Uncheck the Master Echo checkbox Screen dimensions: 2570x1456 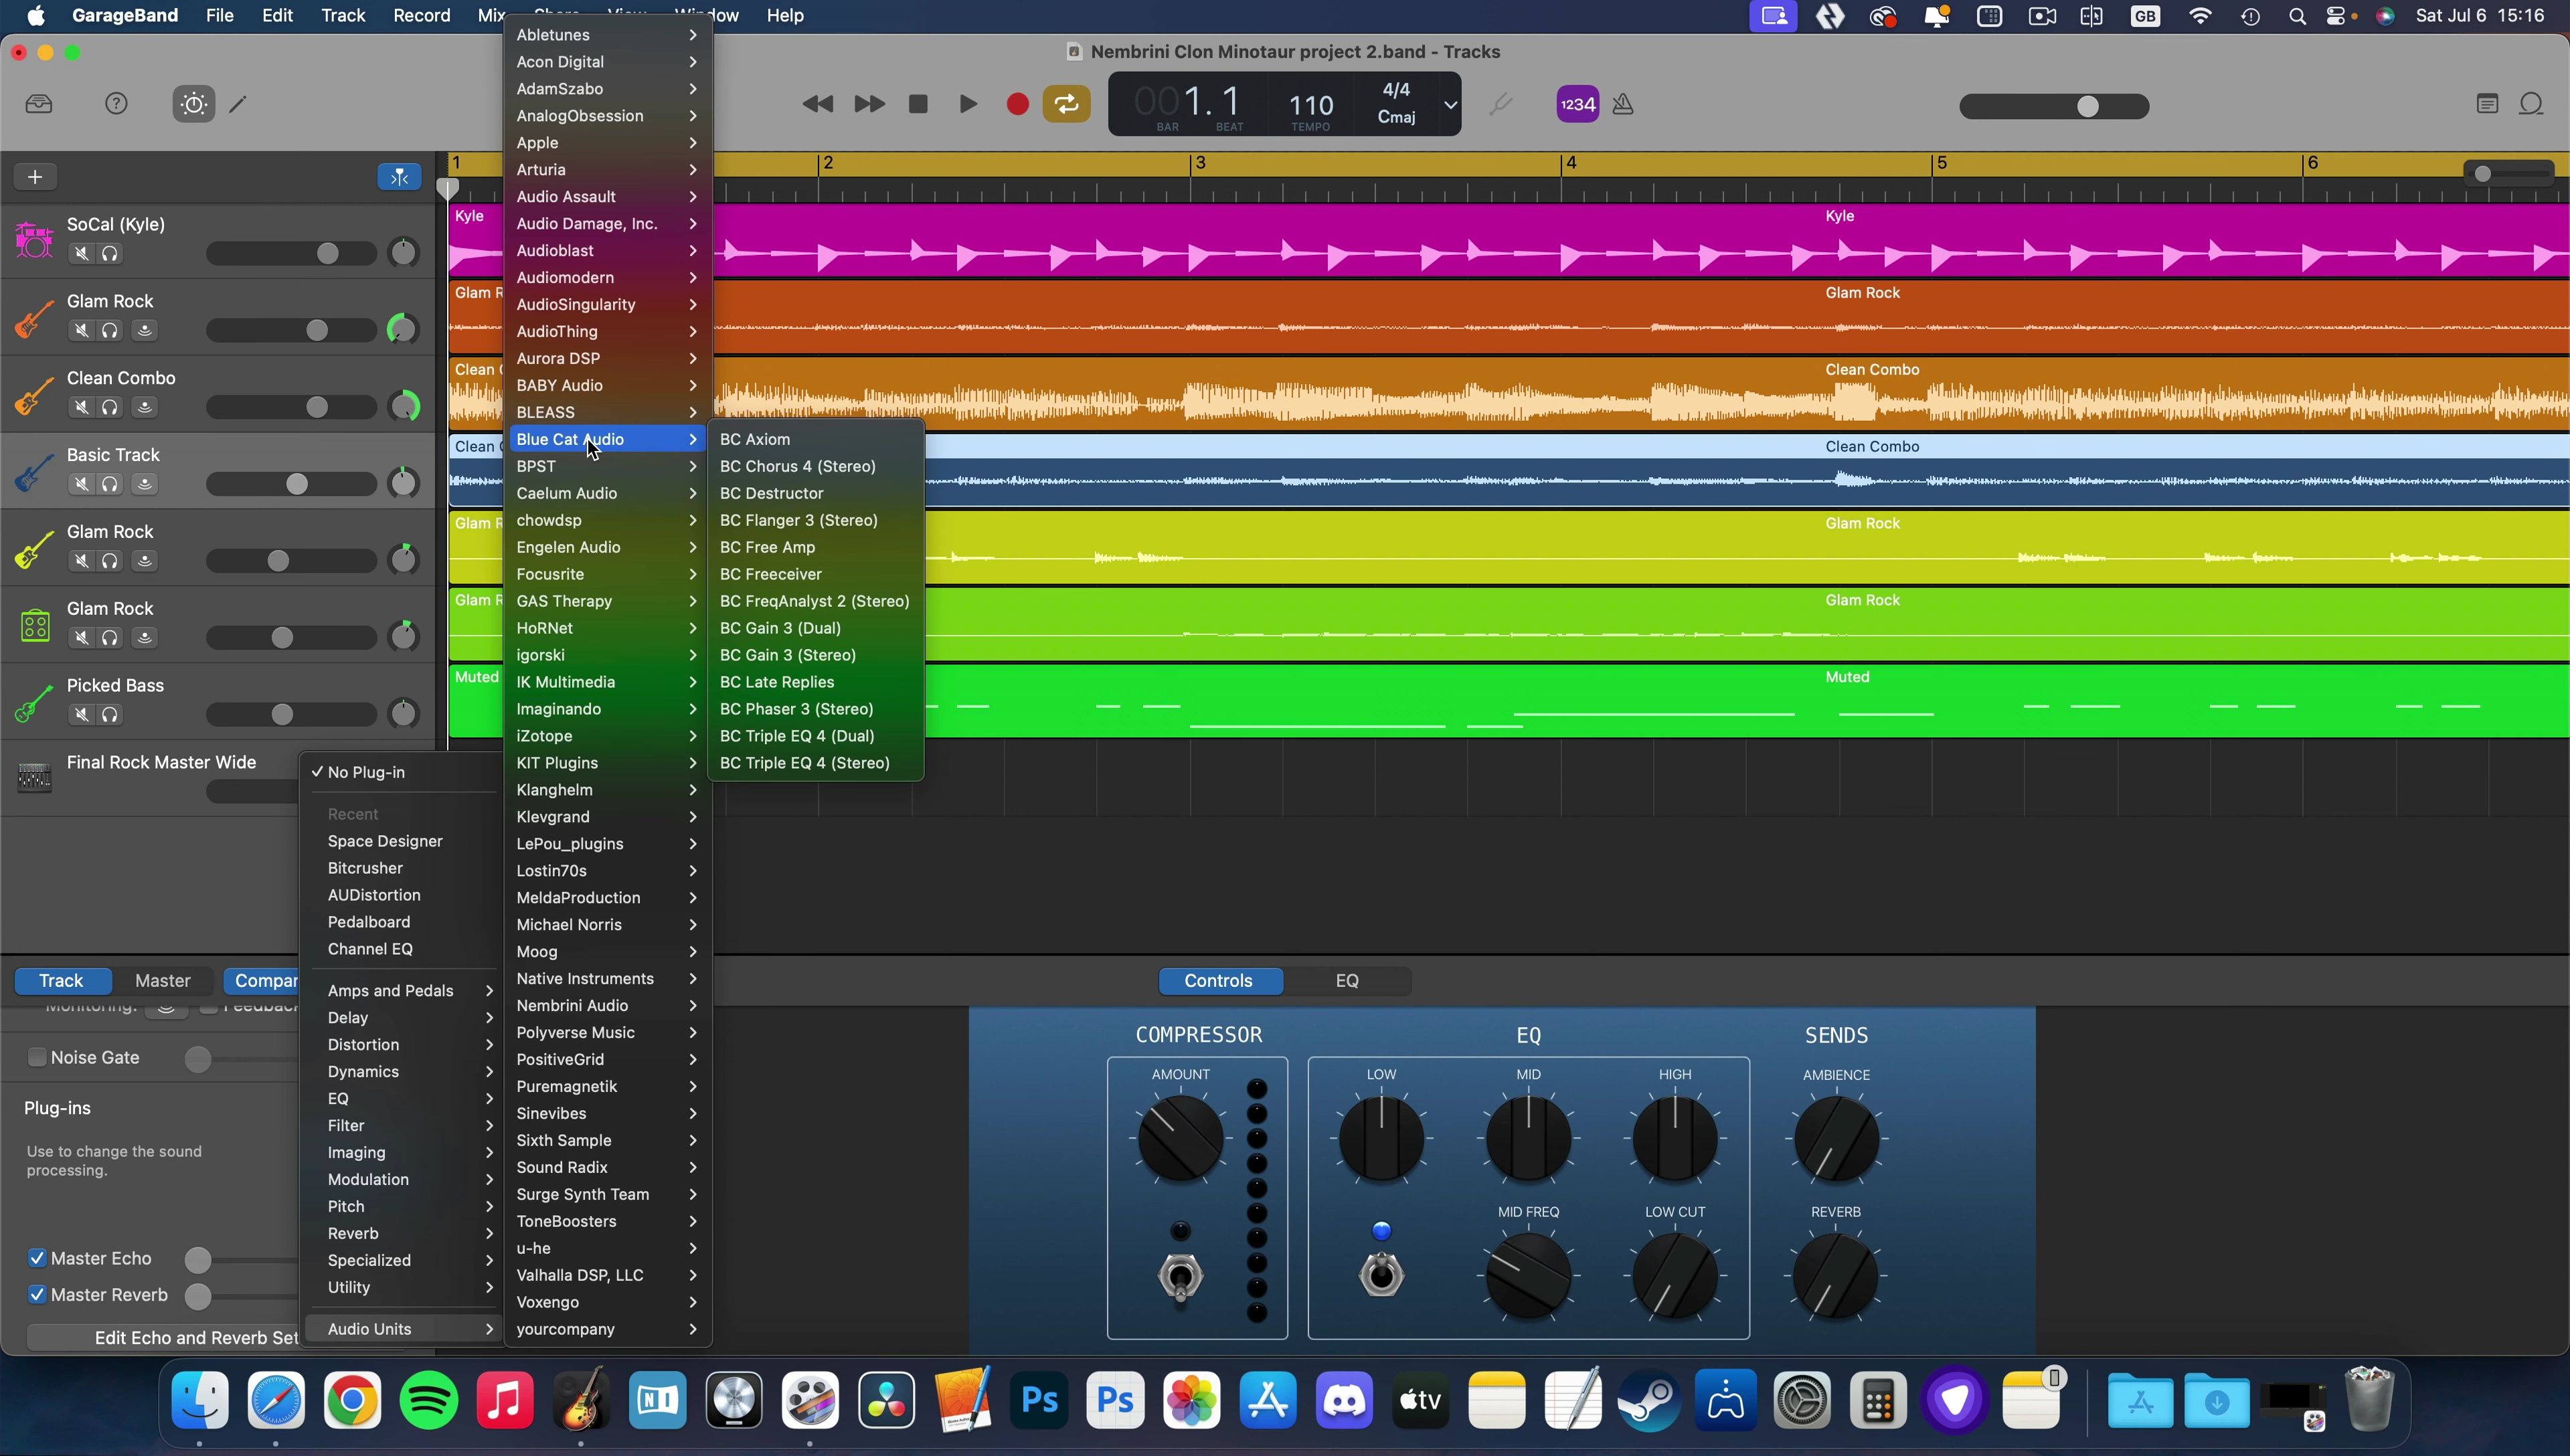[x=37, y=1258]
